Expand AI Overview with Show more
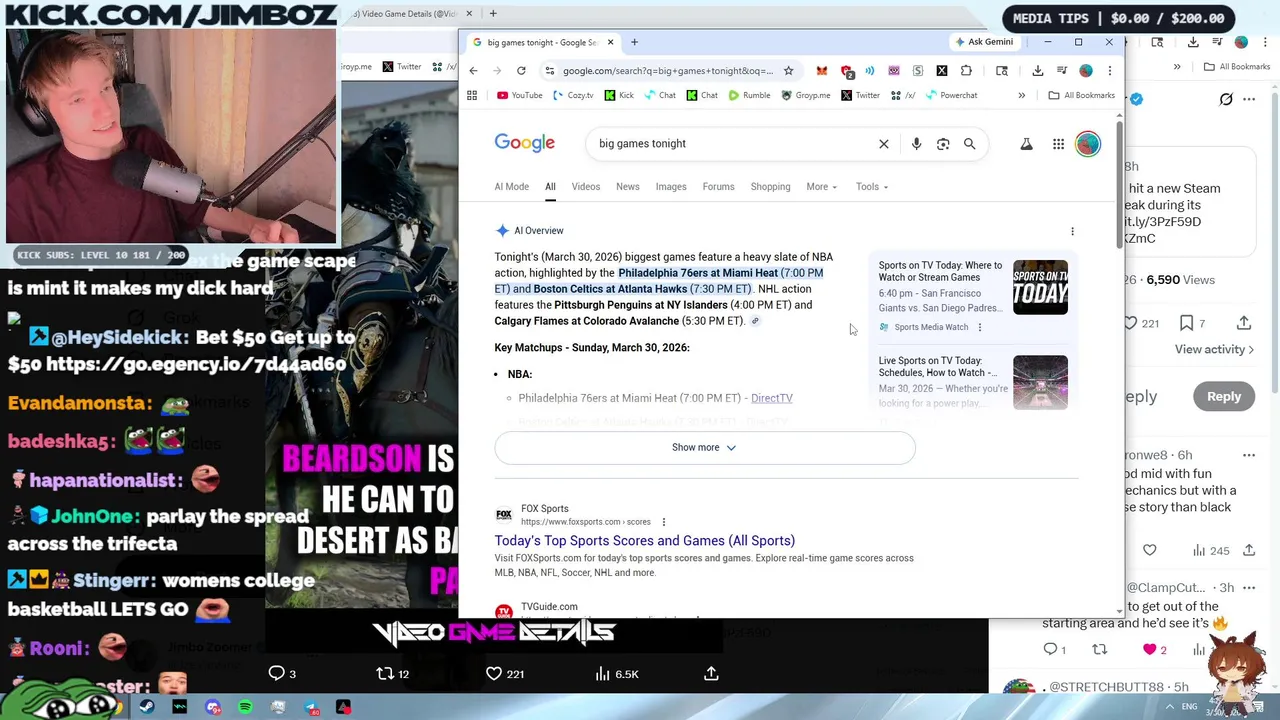The image size is (1280, 720). tap(704, 448)
